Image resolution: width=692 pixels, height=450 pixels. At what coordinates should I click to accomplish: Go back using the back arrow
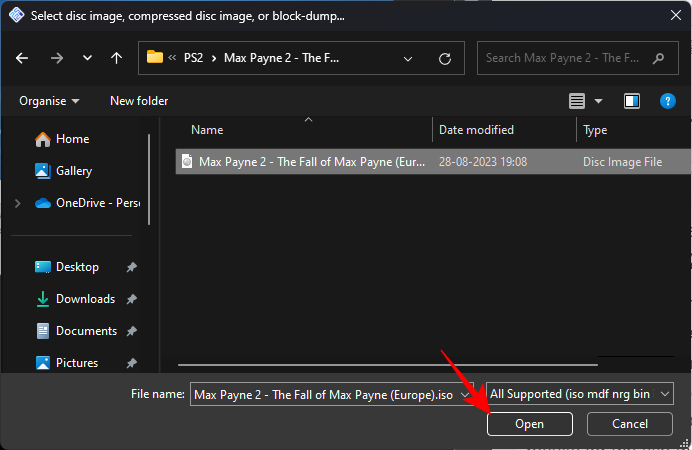22,58
